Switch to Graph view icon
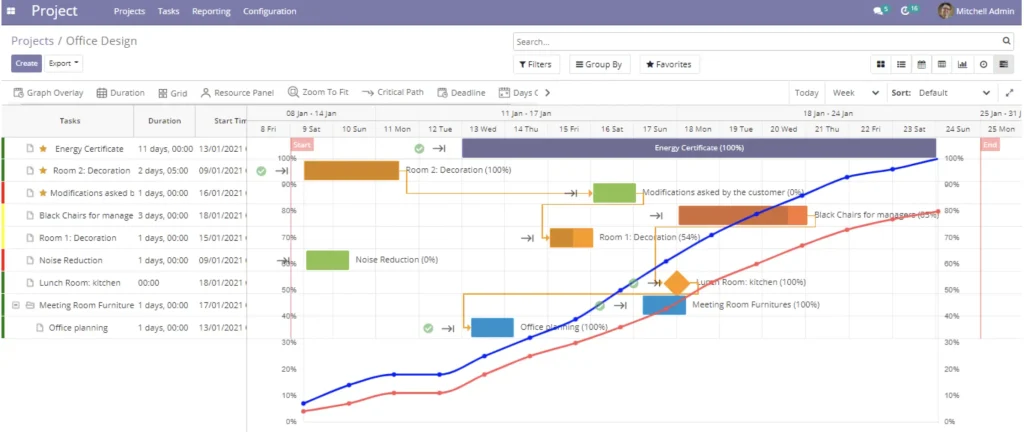Image resolution: width=1024 pixels, height=432 pixels. click(x=962, y=64)
